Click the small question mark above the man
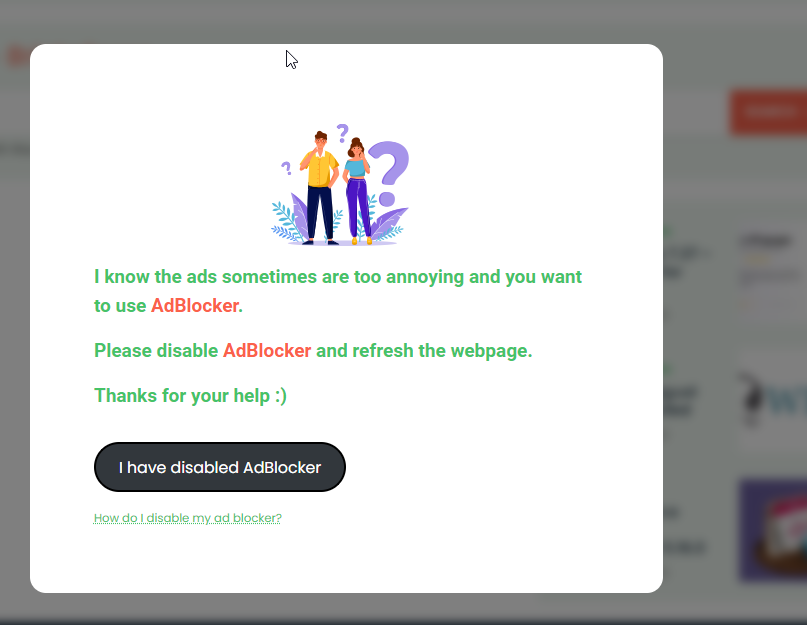 coord(343,133)
